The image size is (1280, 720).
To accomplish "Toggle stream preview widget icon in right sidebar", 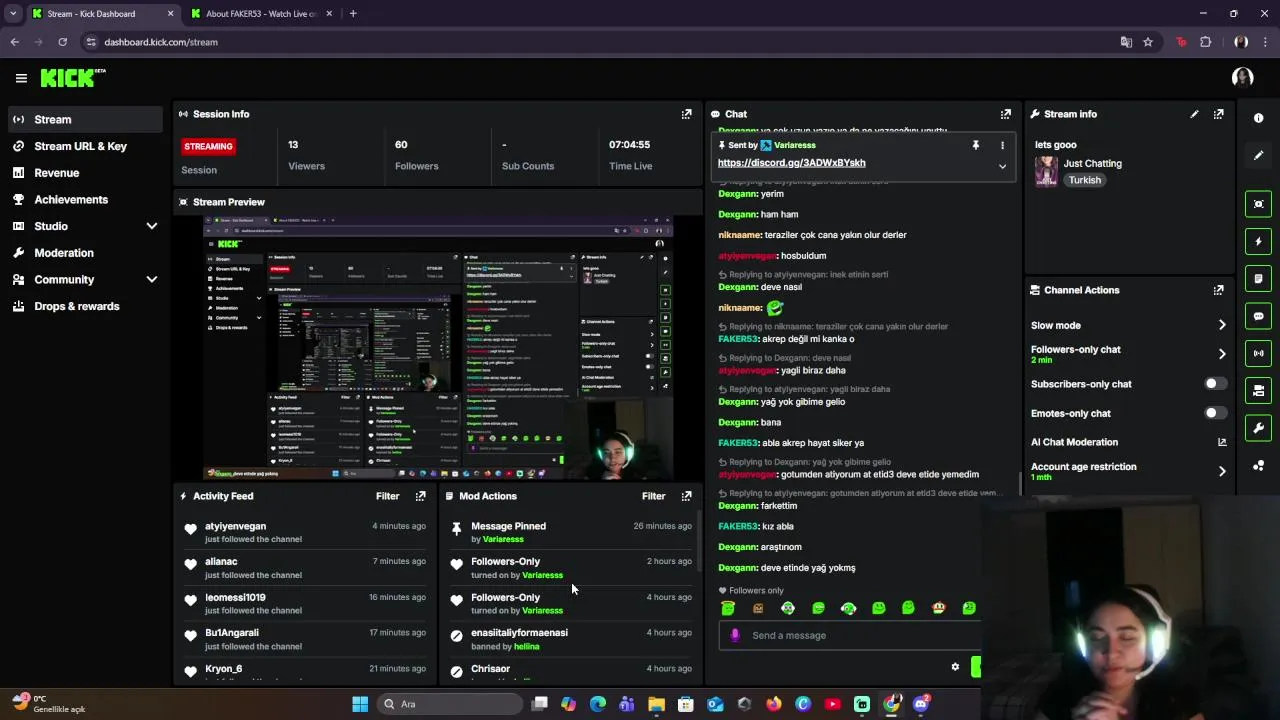I will (1258, 204).
